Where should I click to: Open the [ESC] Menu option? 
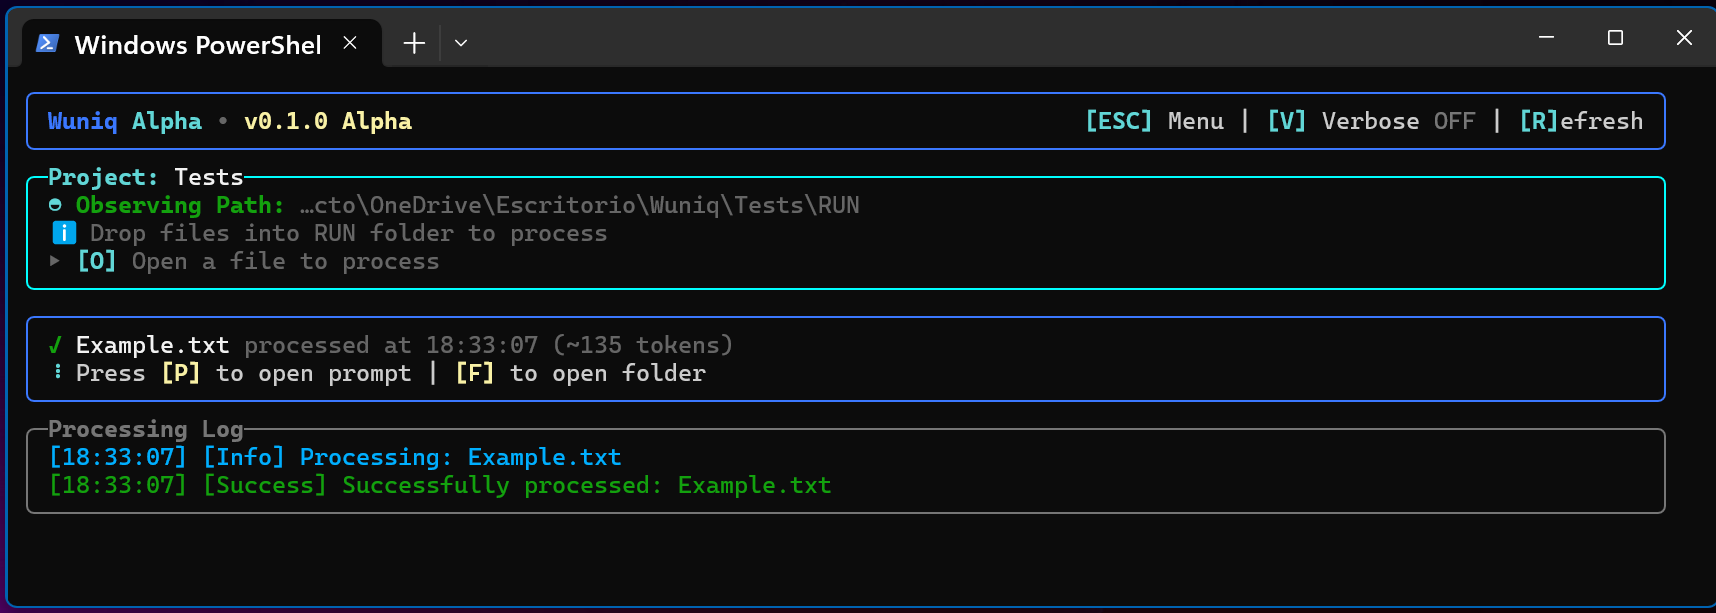[x=1155, y=121]
